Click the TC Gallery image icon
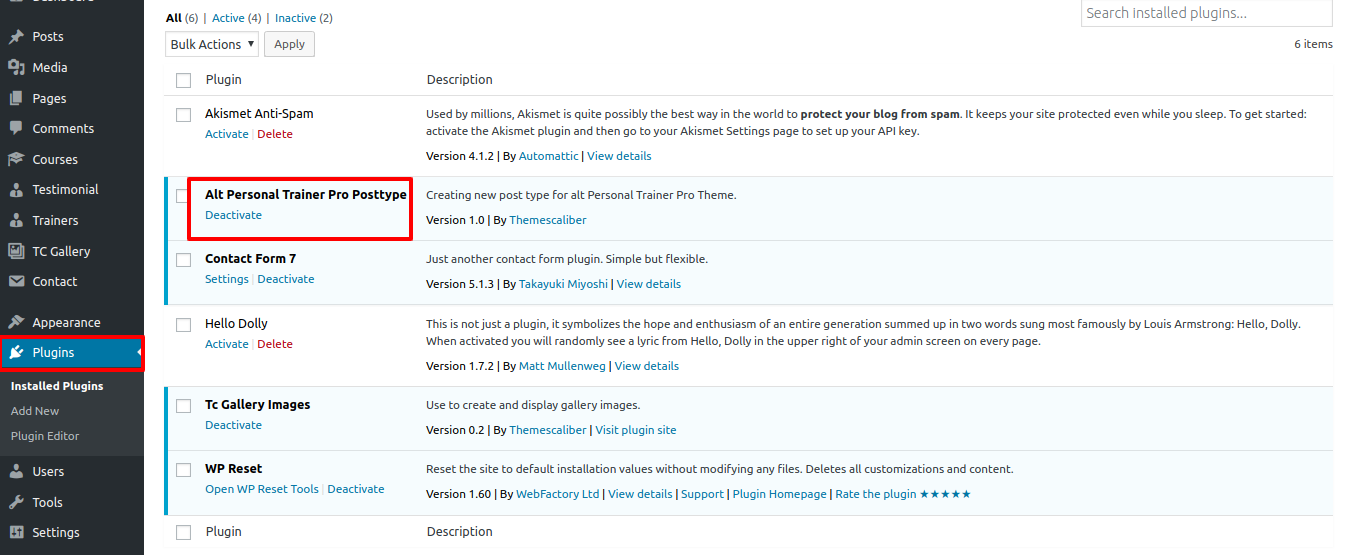 pos(16,252)
